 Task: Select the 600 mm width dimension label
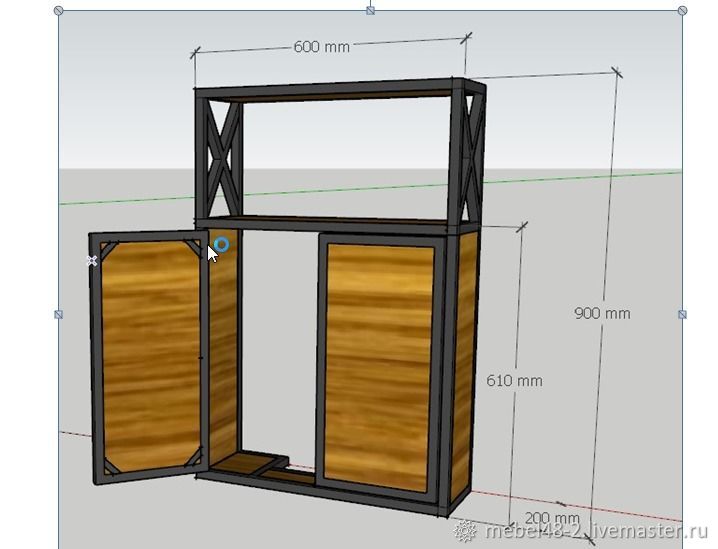(x=322, y=47)
